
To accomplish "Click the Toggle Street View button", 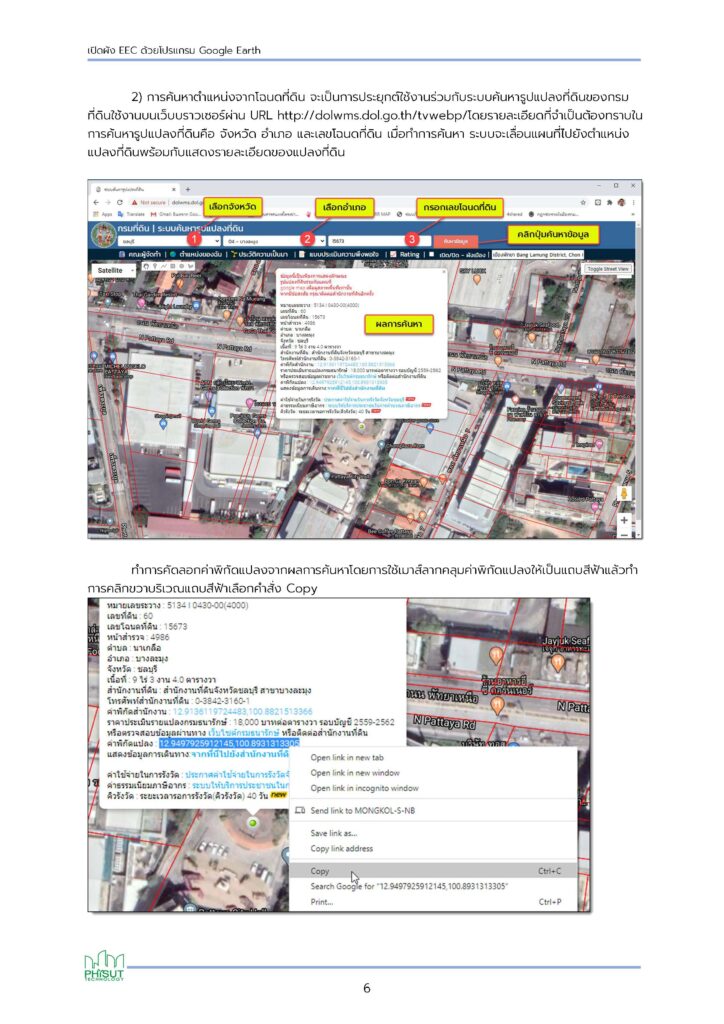I will click(608, 269).
